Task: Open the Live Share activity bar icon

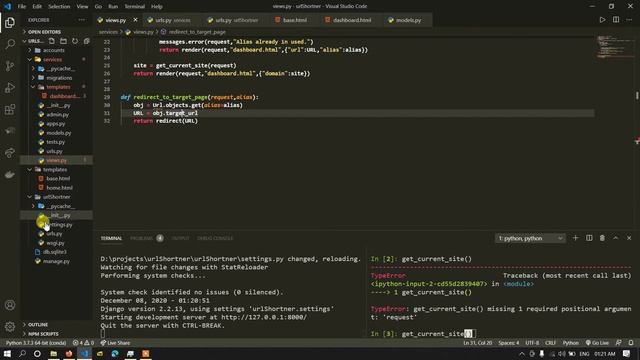Action: click(x=10, y=153)
